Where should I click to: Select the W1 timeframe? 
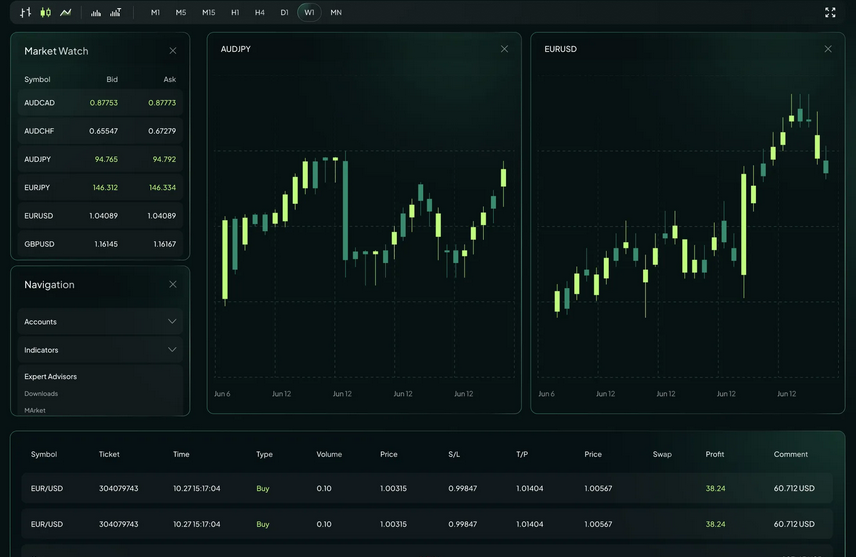click(309, 13)
